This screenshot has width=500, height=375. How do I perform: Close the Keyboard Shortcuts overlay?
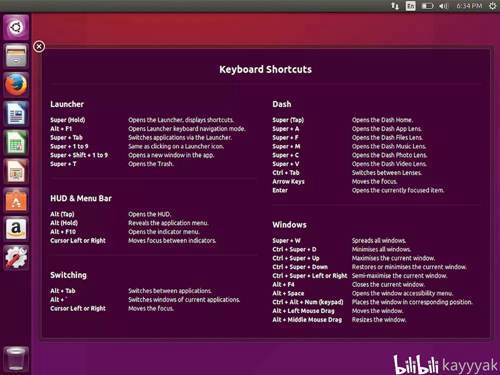(39, 46)
